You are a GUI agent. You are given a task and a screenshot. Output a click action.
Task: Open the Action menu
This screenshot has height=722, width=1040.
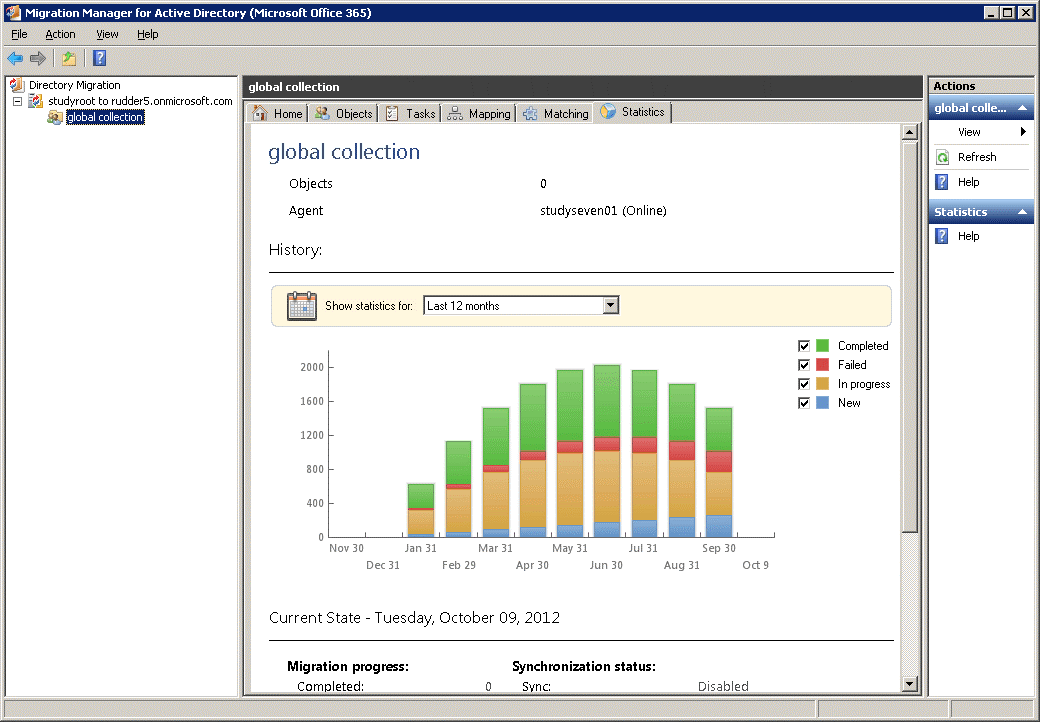click(60, 34)
